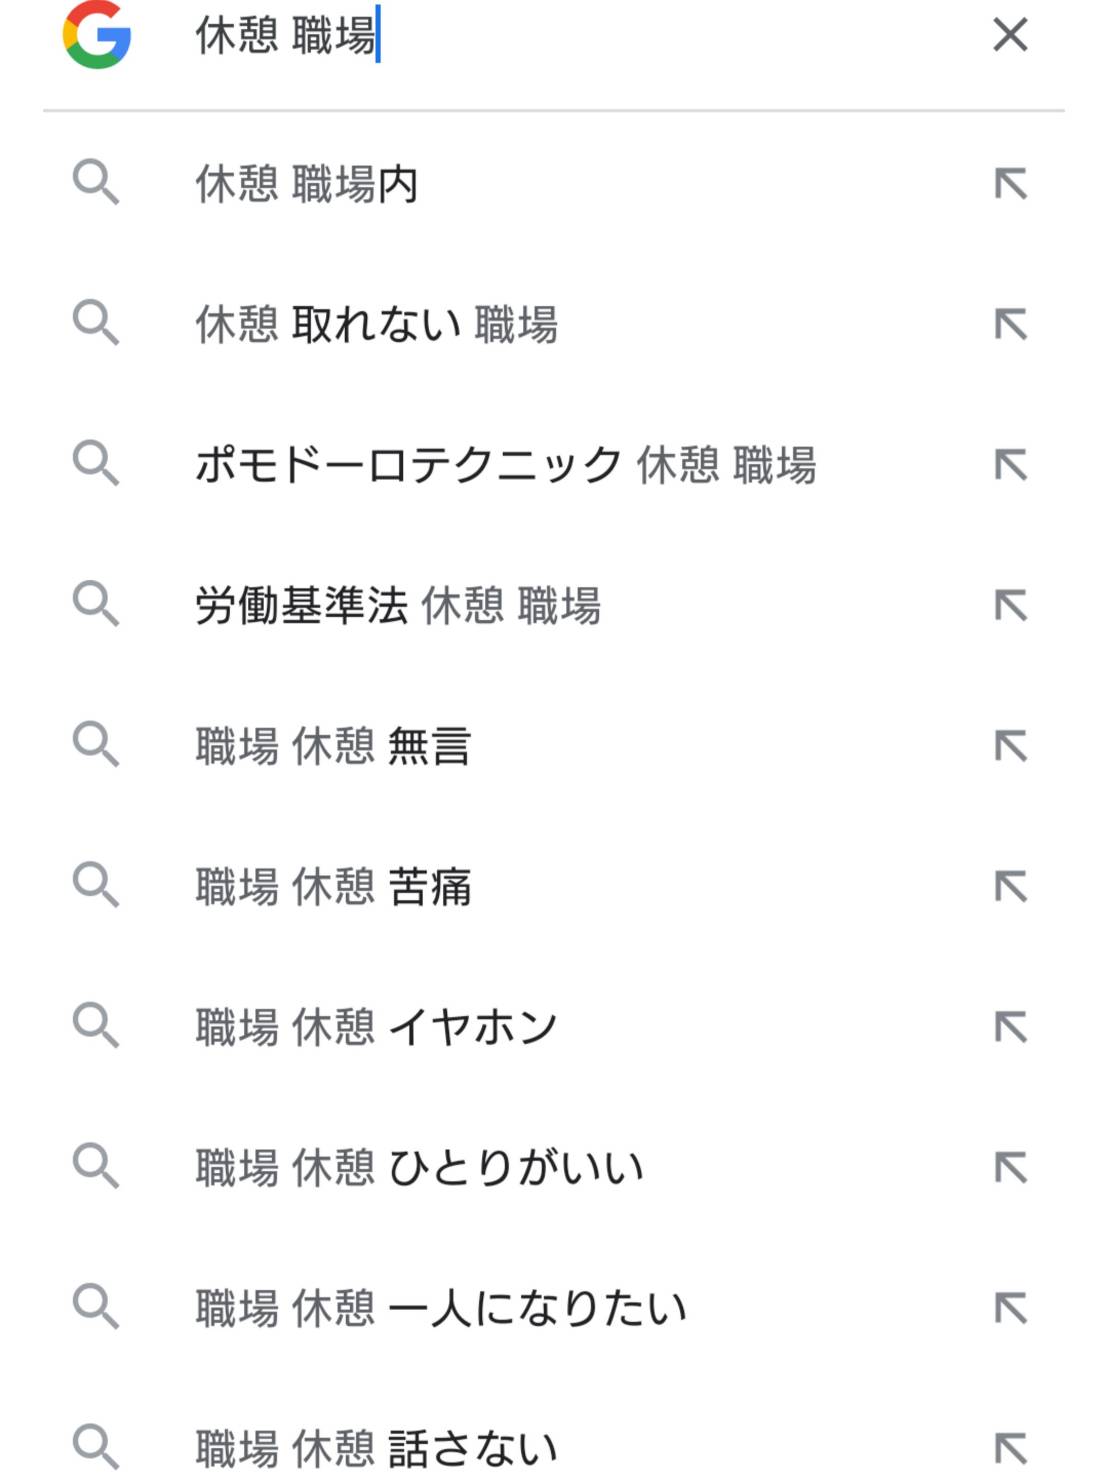
Task: Tap the arrow icon beside 職場 休憩 一人になりたい
Action: 1010,1308
